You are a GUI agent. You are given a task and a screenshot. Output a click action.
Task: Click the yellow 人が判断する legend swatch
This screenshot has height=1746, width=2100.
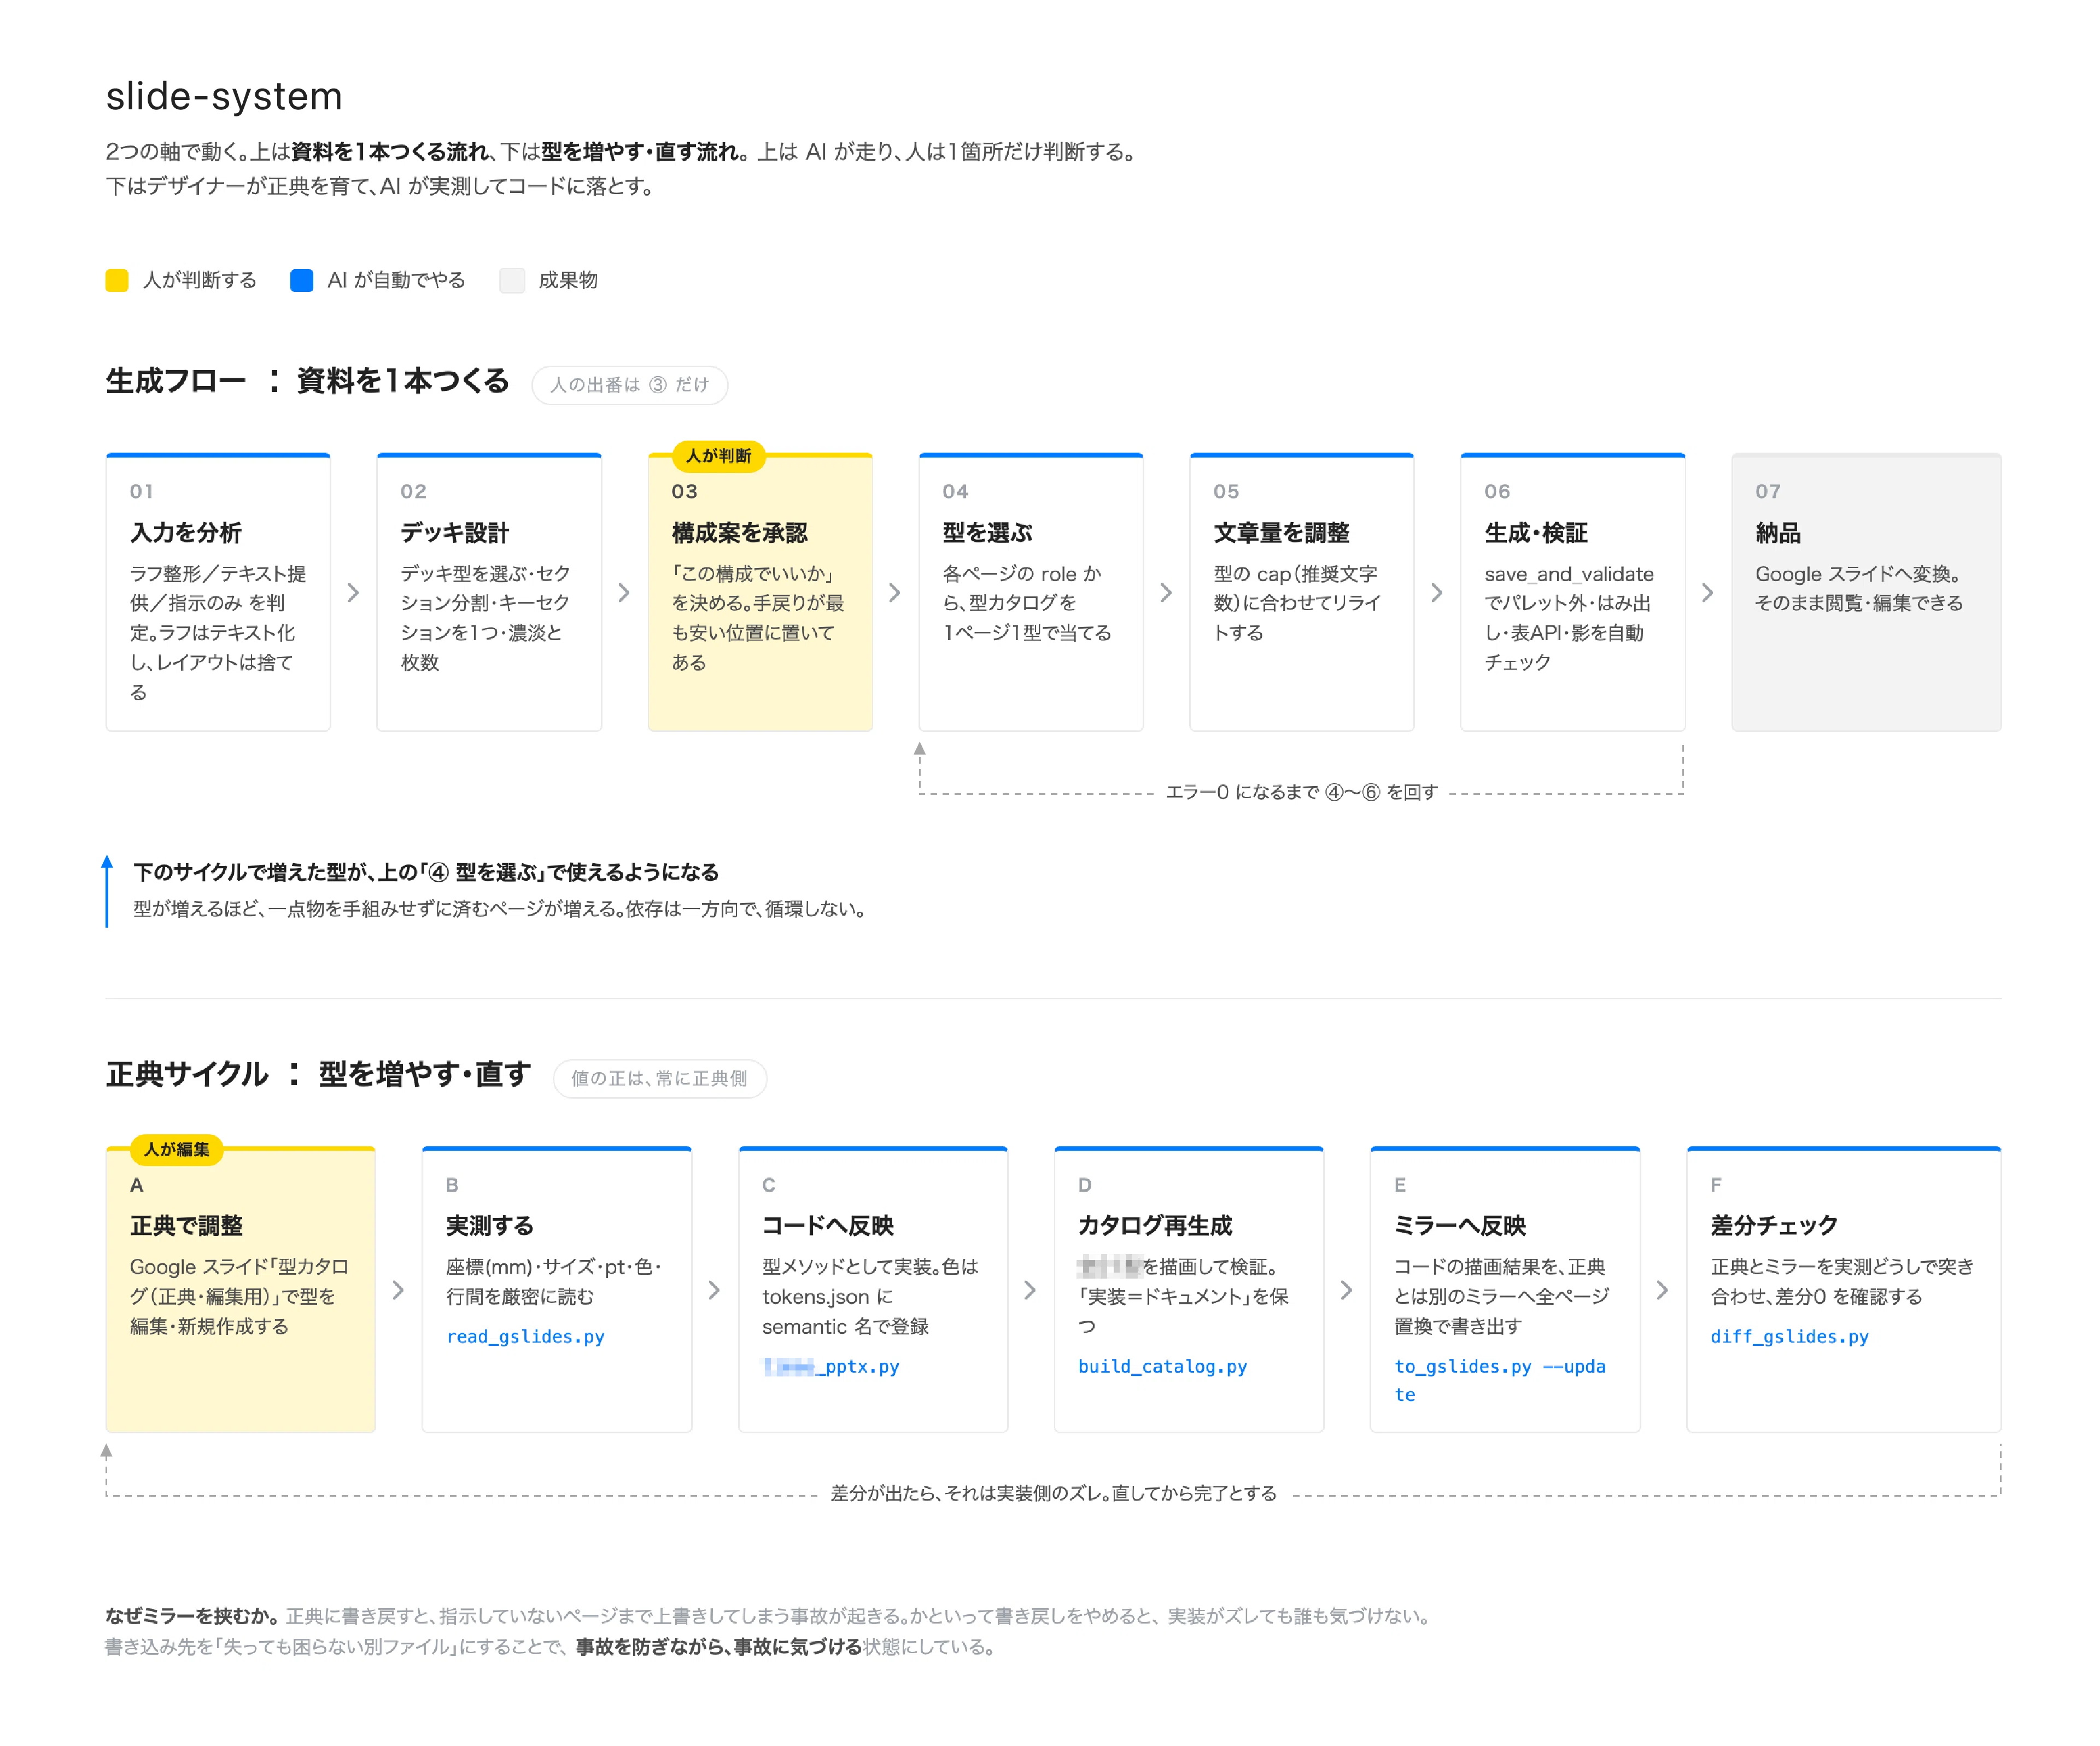coord(117,280)
